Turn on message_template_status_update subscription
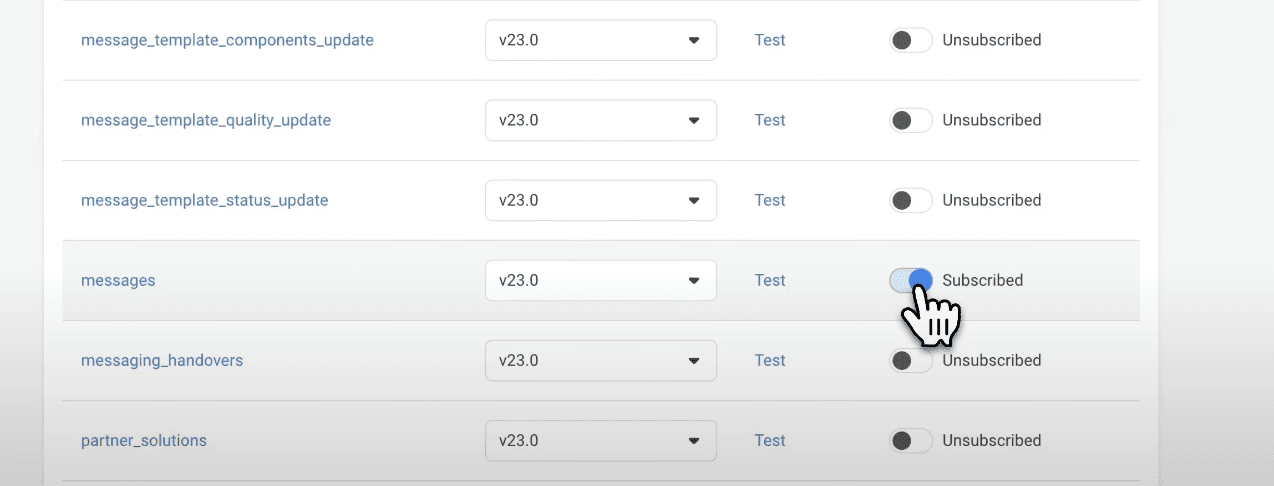Image resolution: width=1274 pixels, height=486 pixels. coord(910,200)
